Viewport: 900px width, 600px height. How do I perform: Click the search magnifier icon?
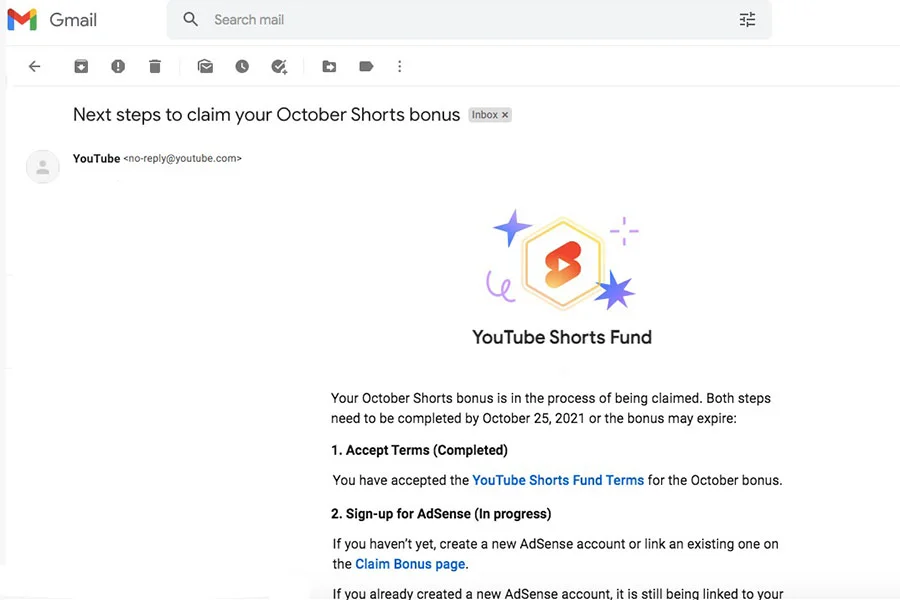[x=191, y=20]
